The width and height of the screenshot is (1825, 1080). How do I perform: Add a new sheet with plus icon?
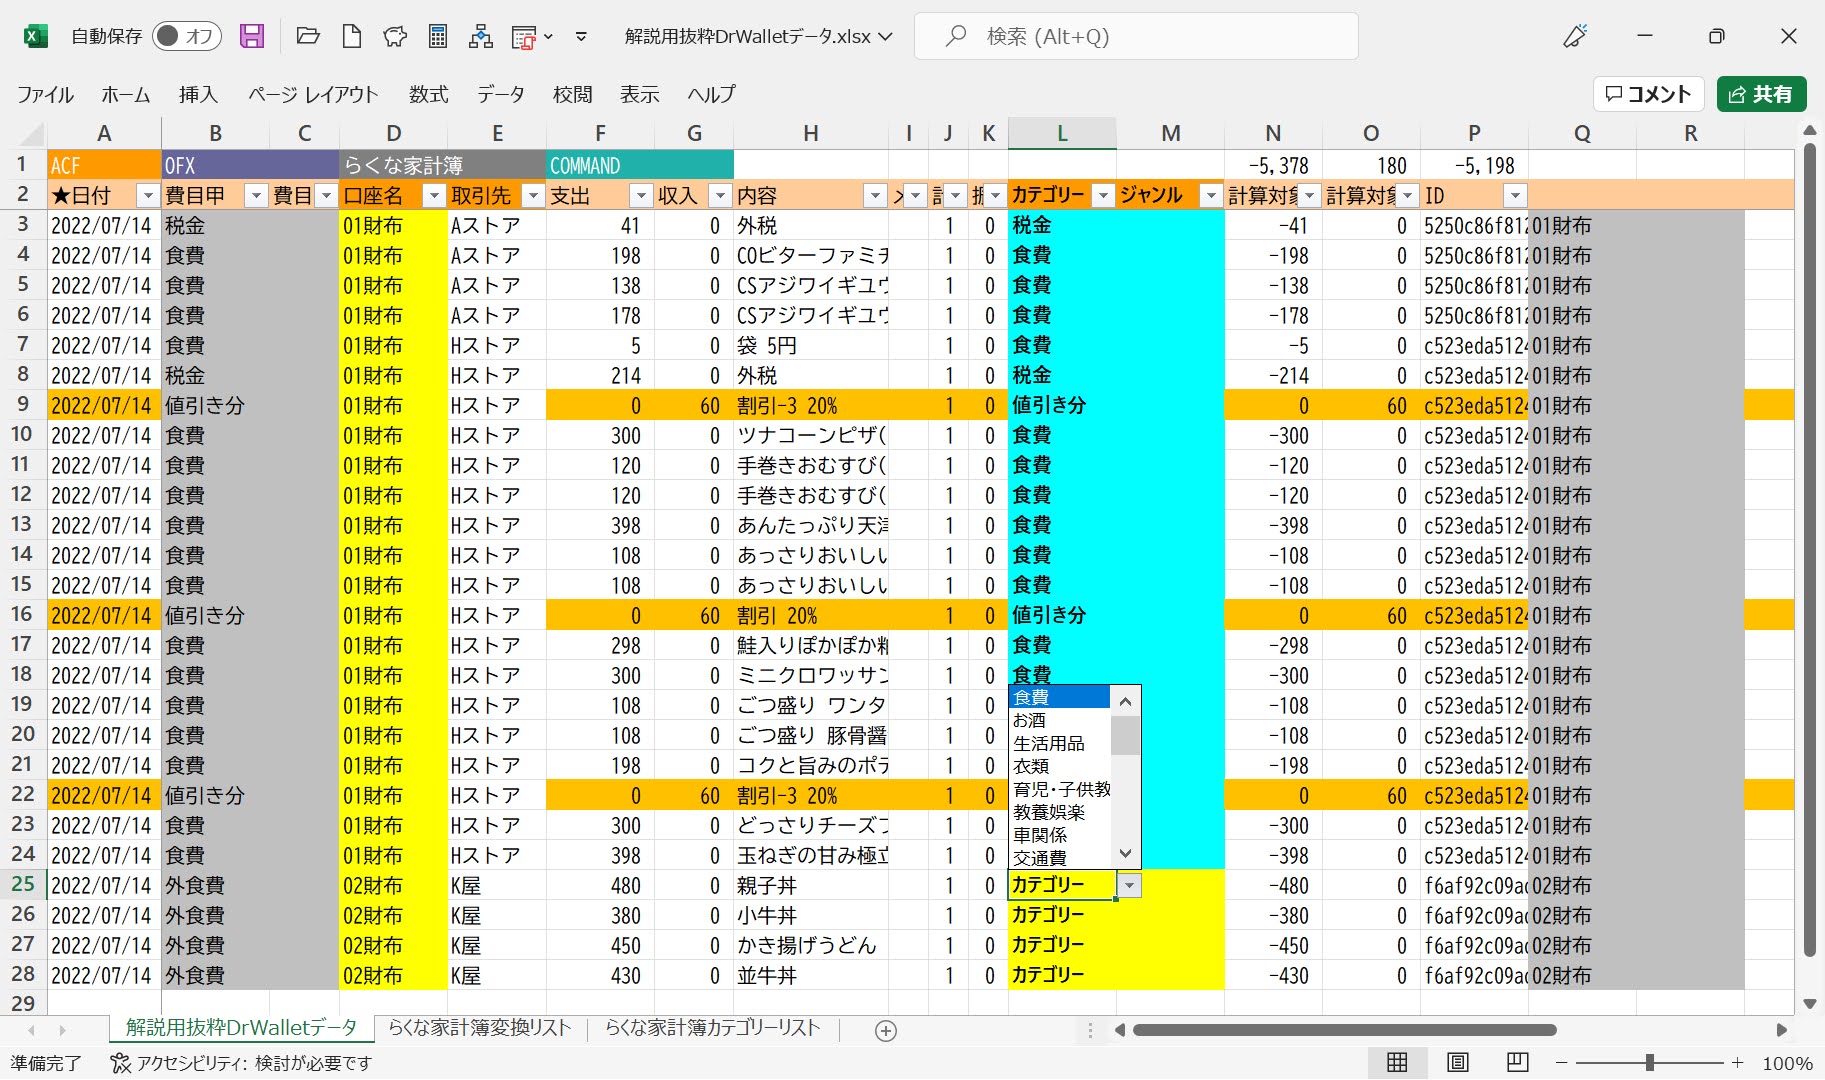886,1030
